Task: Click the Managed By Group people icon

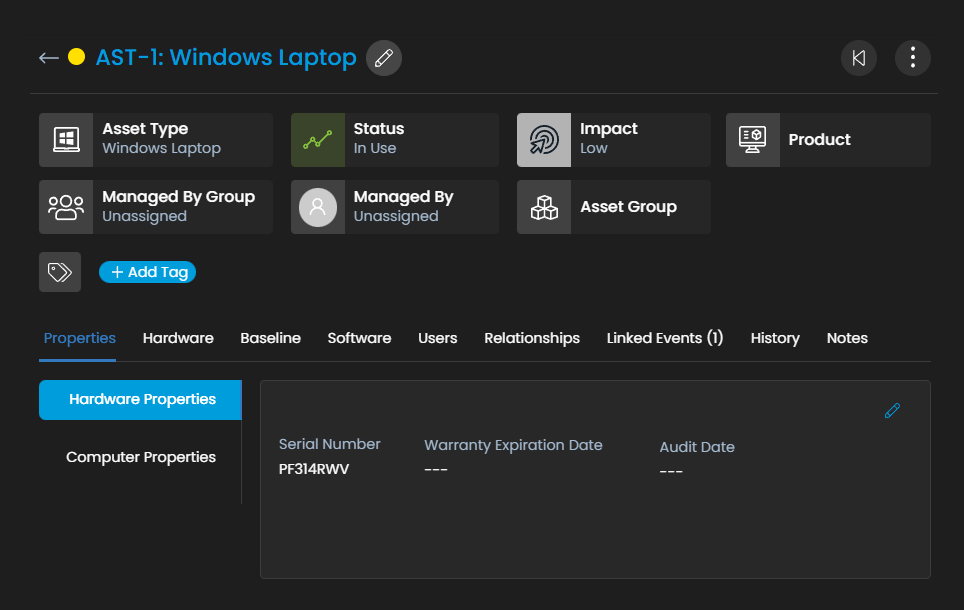Action: [65, 206]
